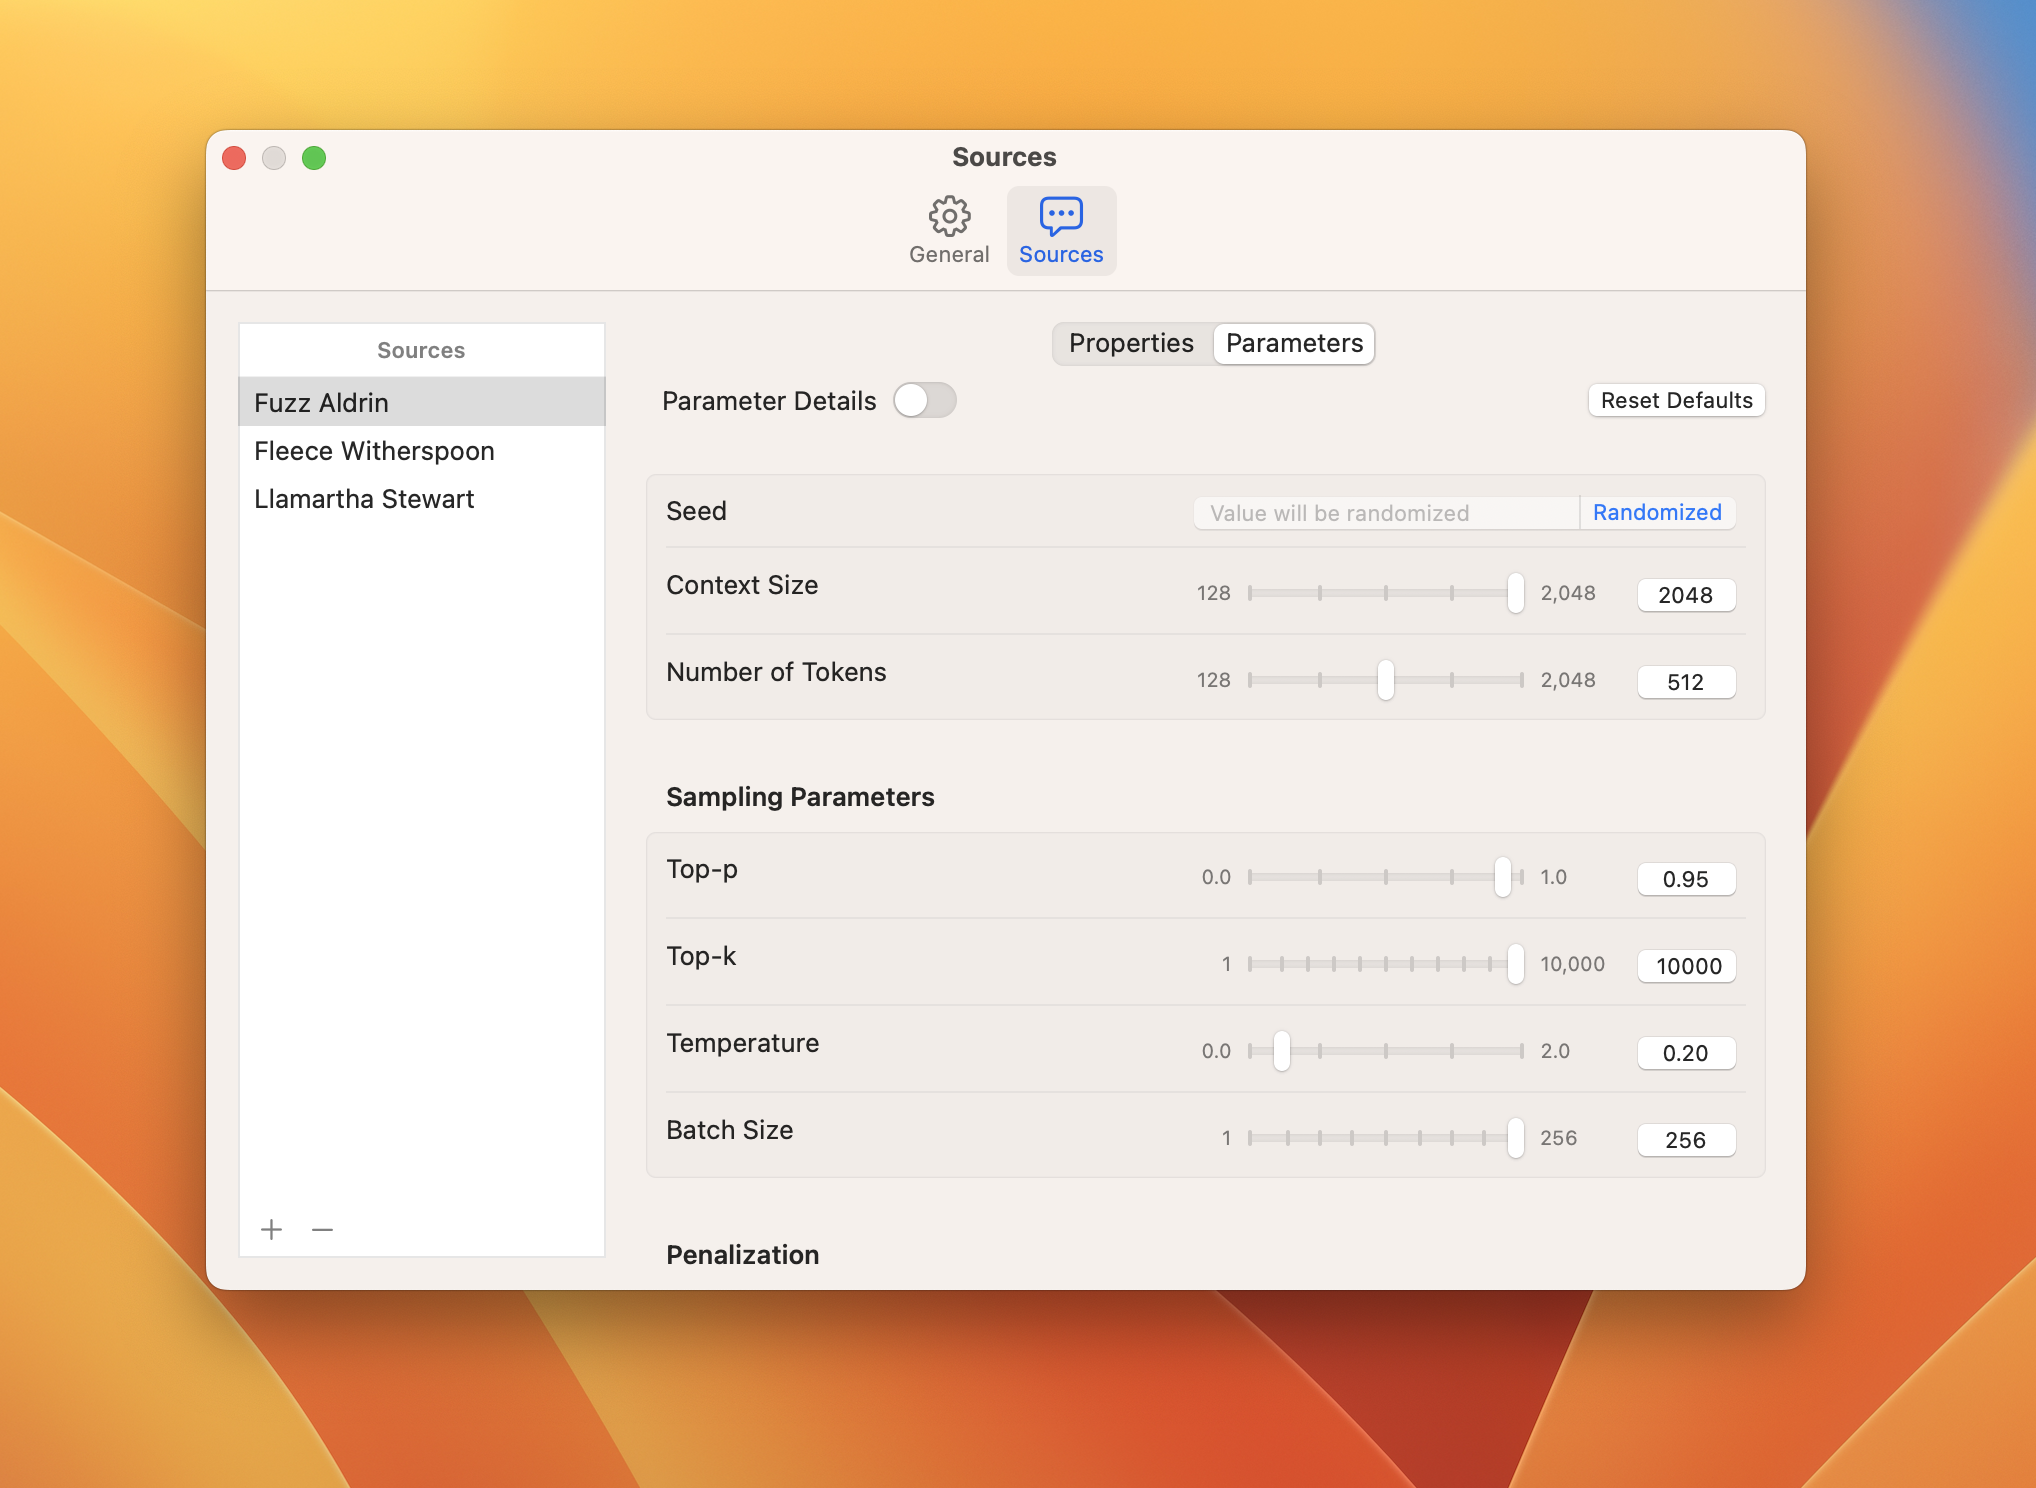Remove selected source with minus button
2036x1488 pixels.
(322, 1229)
